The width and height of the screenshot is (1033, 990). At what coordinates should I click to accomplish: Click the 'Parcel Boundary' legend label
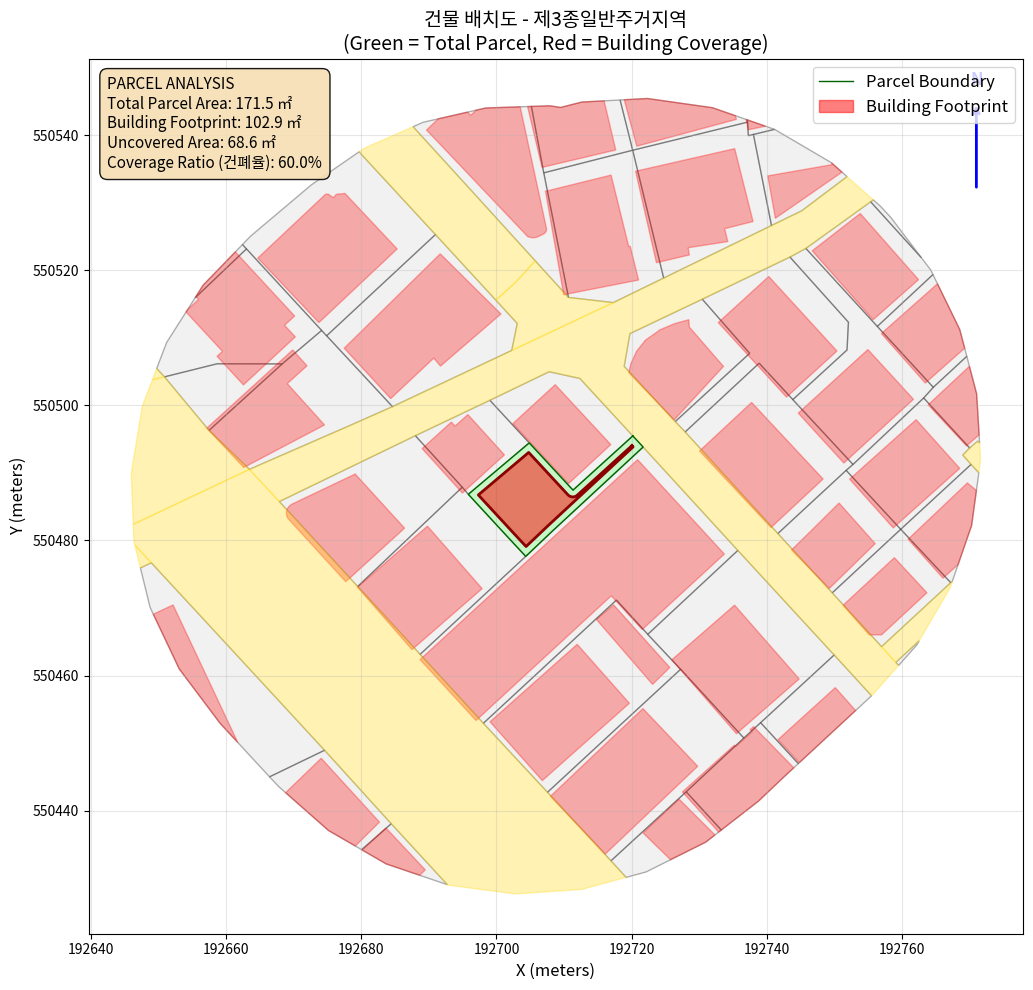pos(930,82)
